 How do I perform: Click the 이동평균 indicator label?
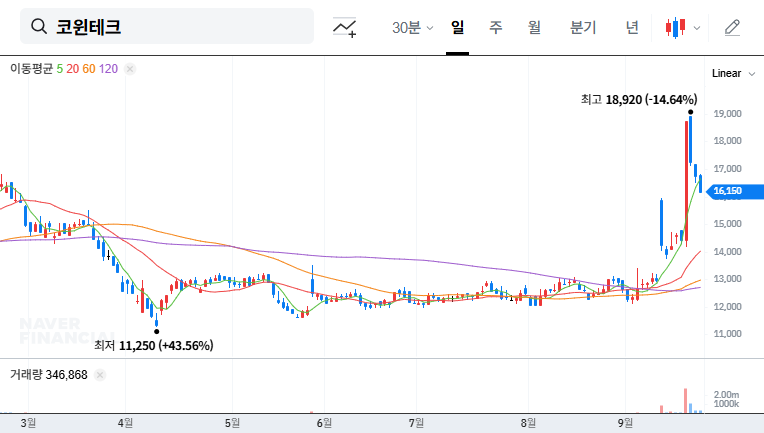31,69
